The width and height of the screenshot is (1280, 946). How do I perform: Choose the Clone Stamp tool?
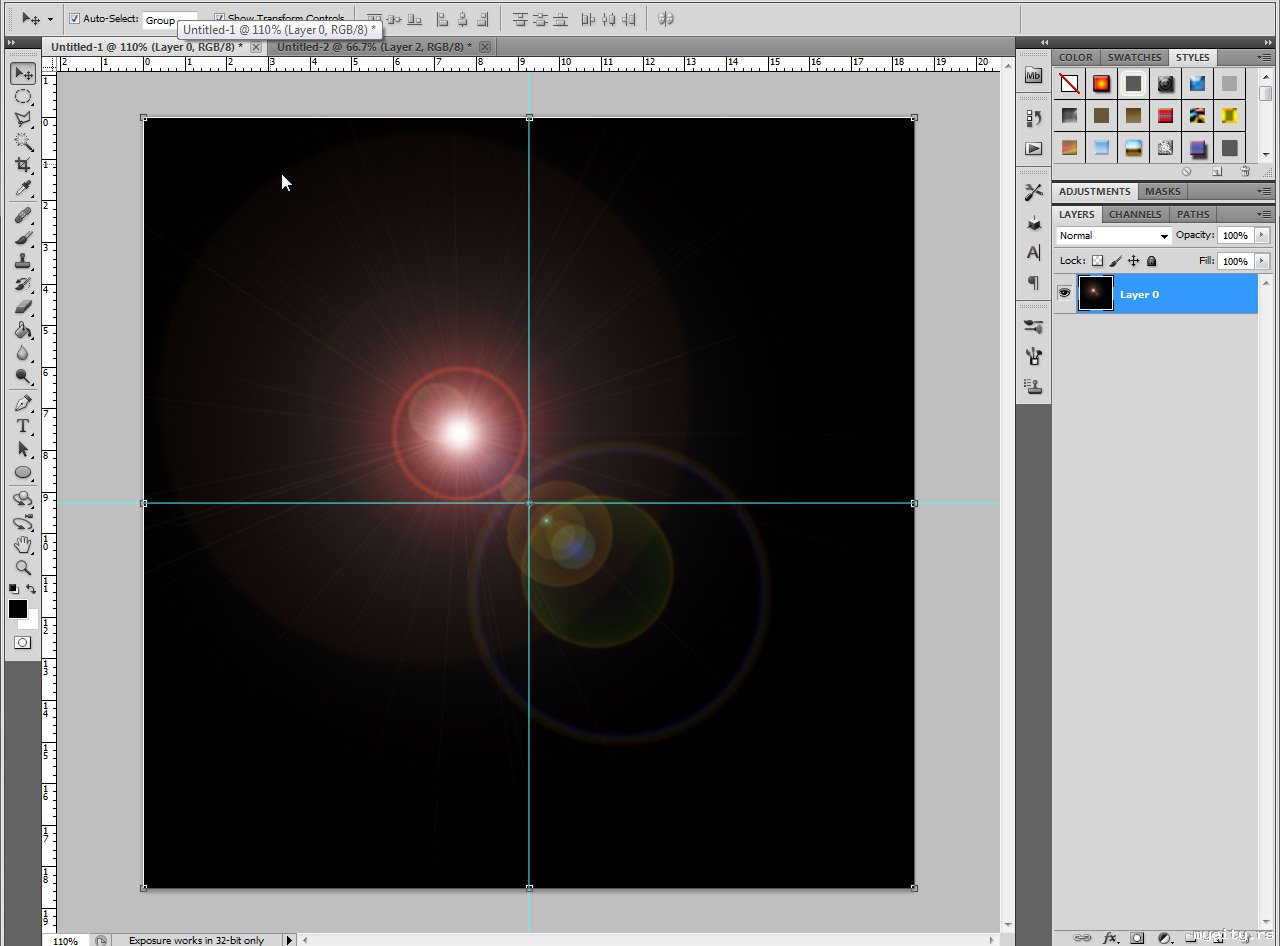[x=23, y=261]
